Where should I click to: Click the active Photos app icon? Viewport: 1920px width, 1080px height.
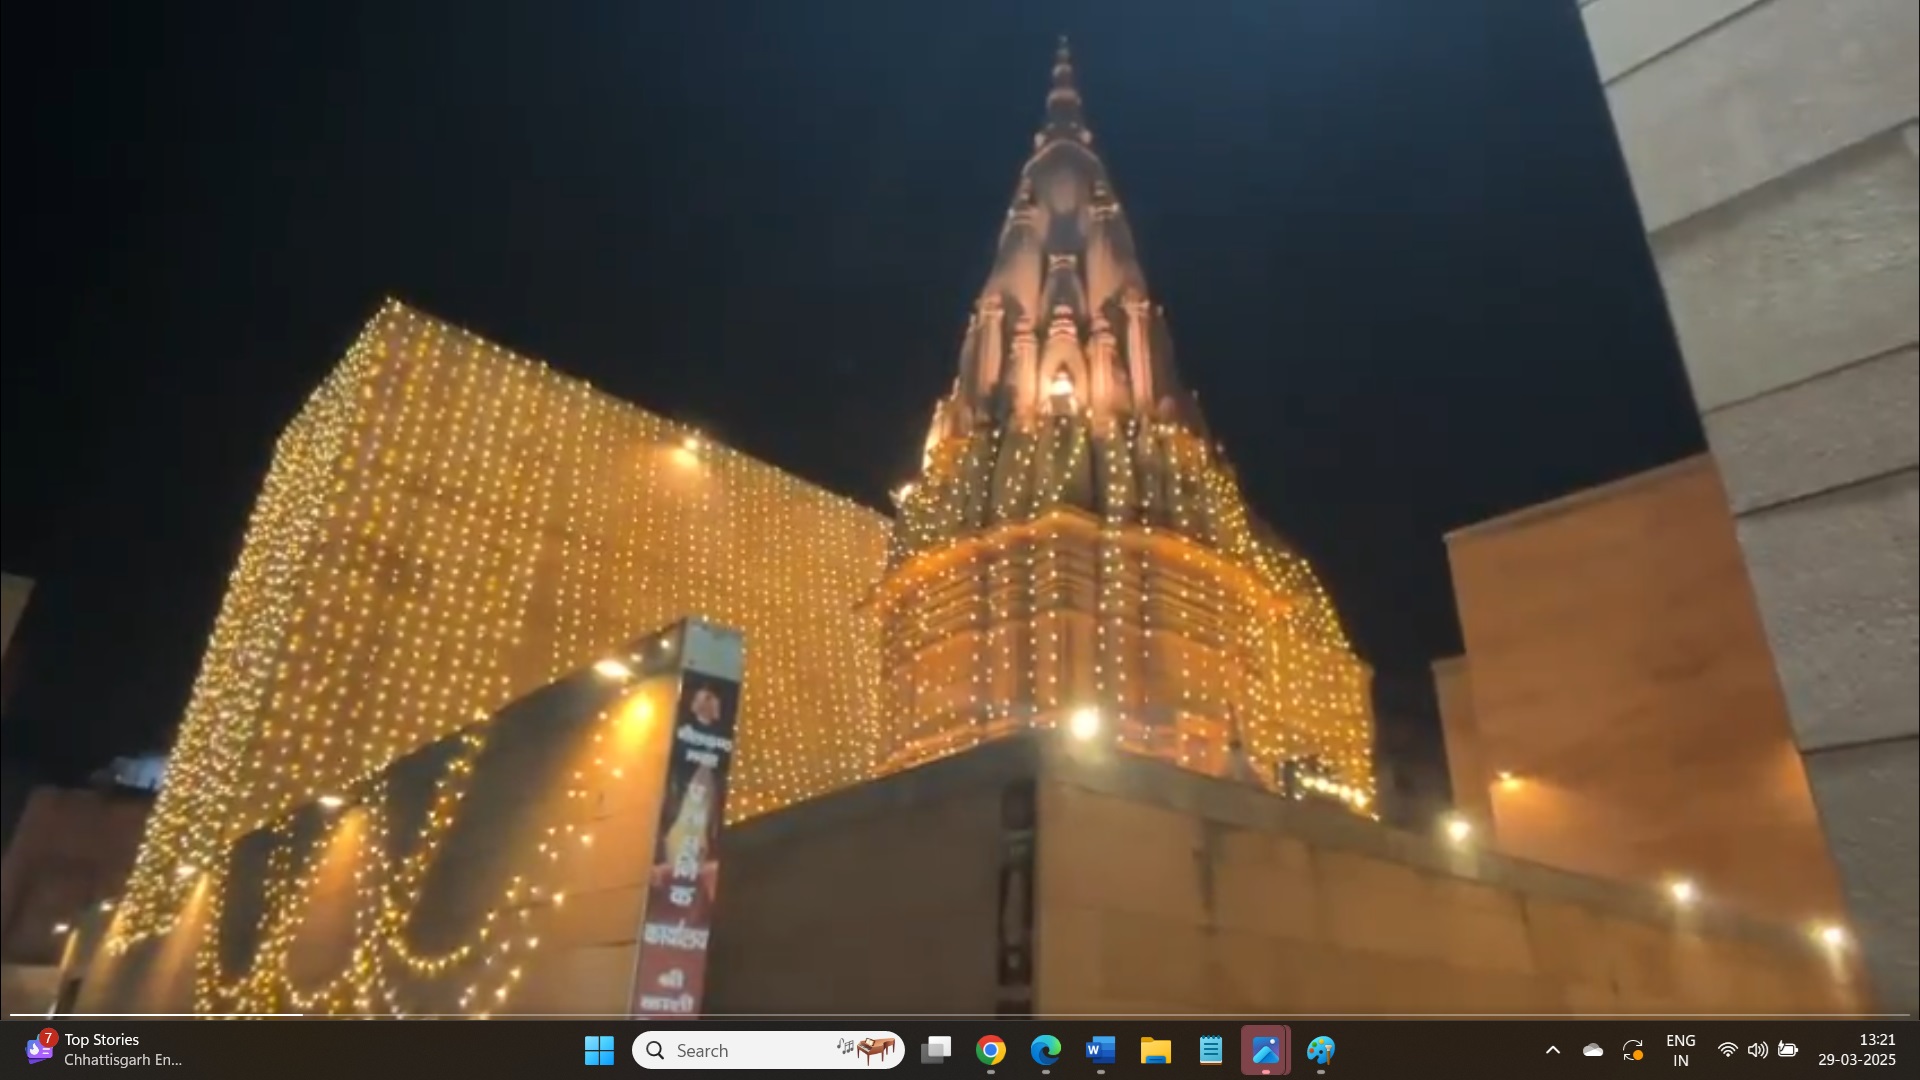tap(1265, 1050)
